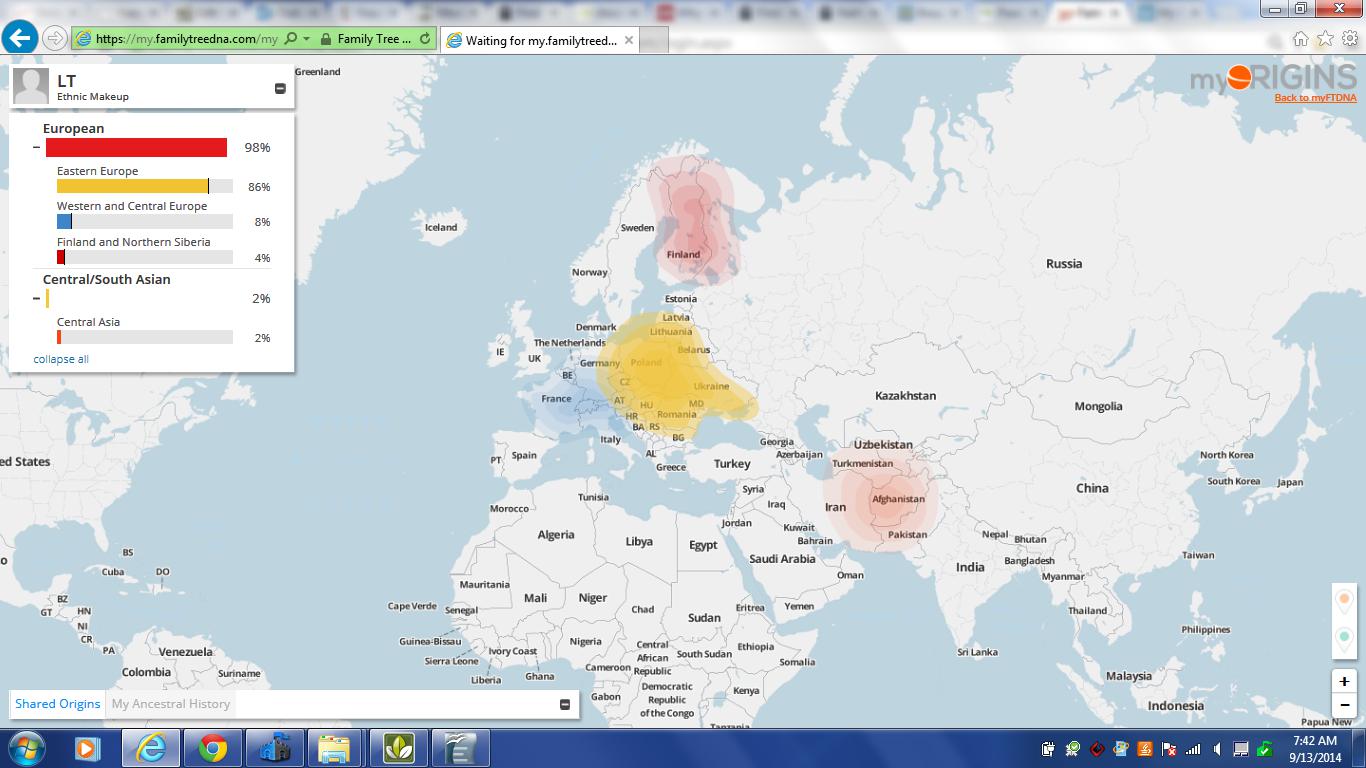The width and height of the screenshot is (1366, 768).
Task: Click the myOrigins logo
Action: click(x=1273, y=78)
